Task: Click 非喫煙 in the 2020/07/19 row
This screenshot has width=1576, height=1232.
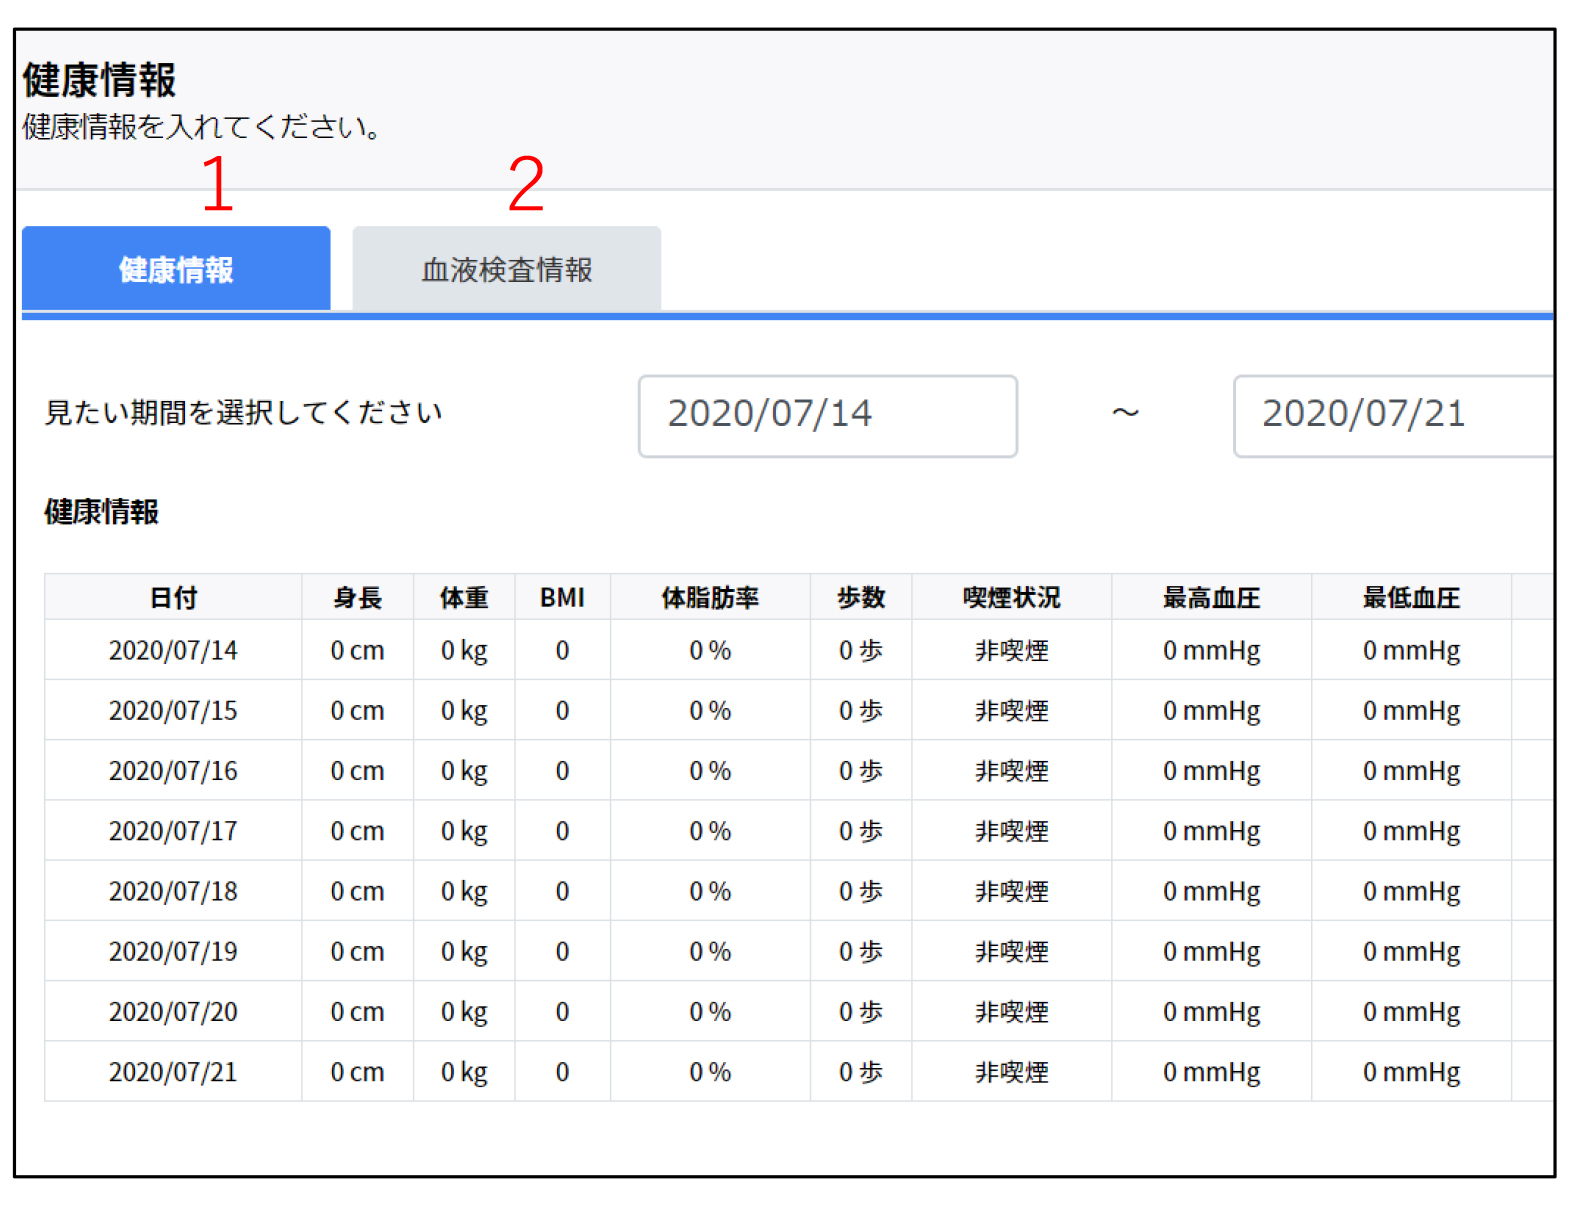Action: click(x=1011, y=951)
